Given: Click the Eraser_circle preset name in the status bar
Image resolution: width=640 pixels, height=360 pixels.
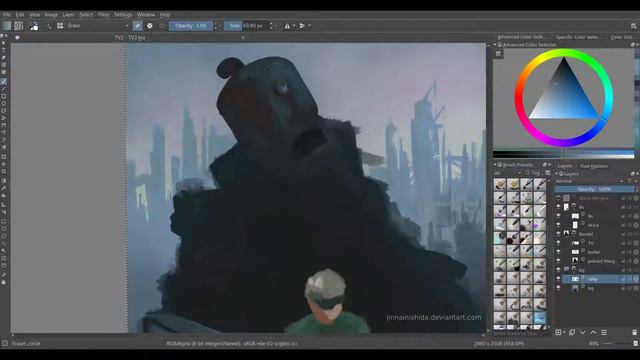Looking at the screenshot, I should click(26, 344).
